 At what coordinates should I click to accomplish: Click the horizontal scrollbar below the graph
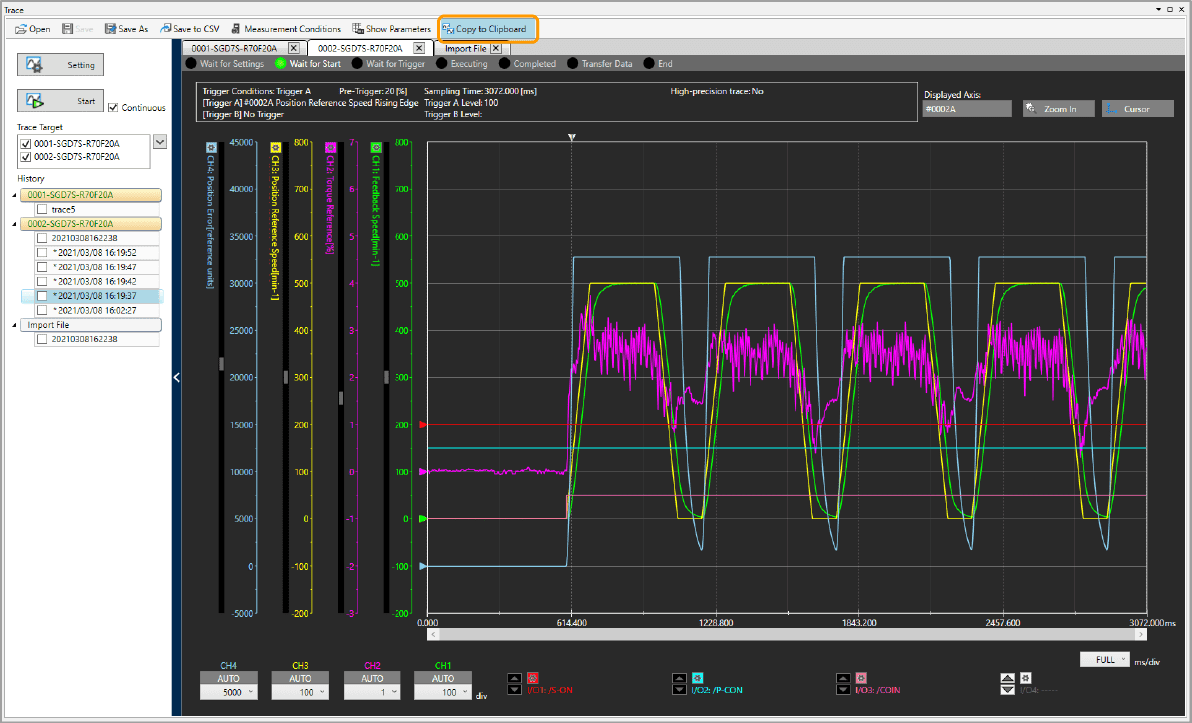pyautogui.click(x=787, y=634)
